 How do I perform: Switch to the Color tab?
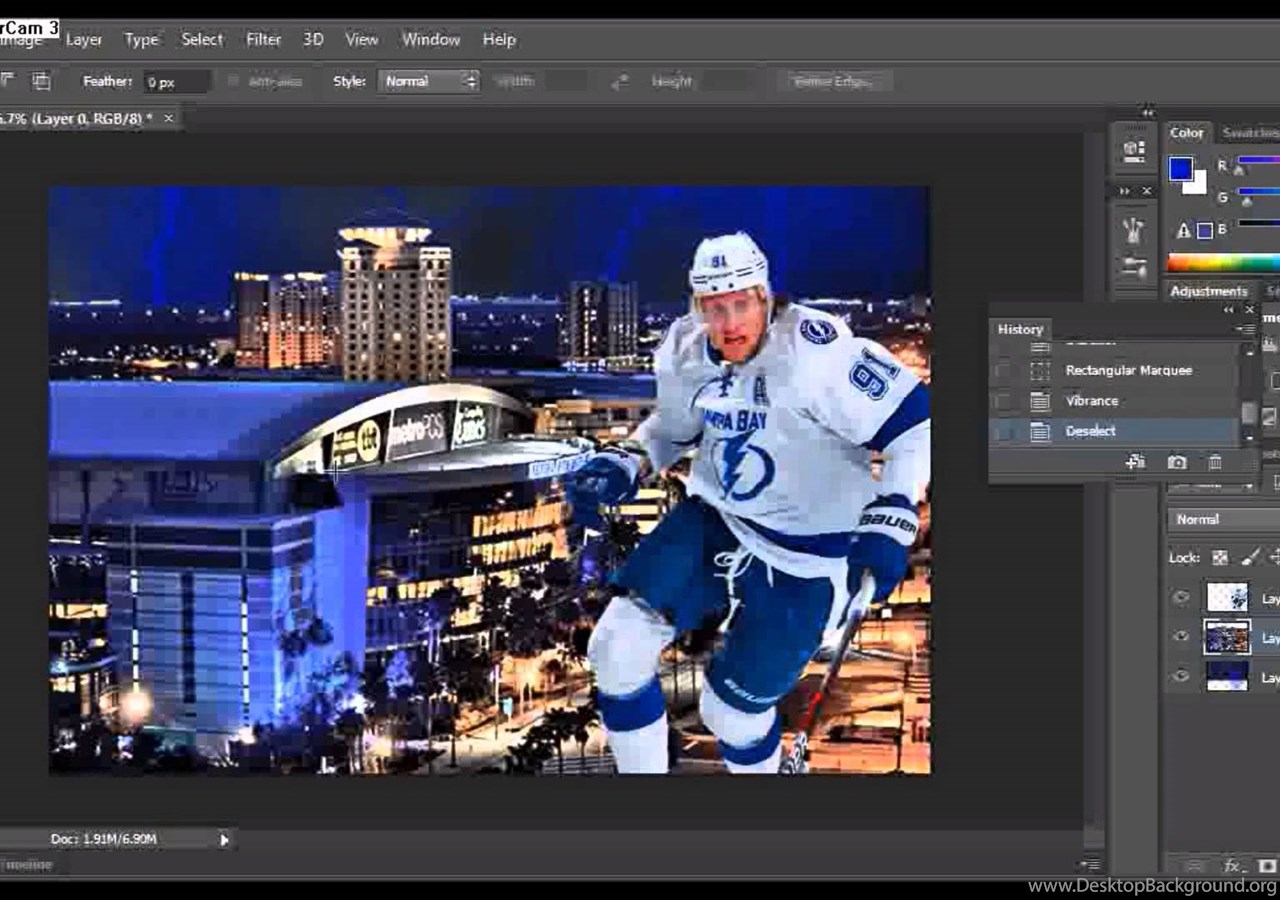(x=1187, y=133)
